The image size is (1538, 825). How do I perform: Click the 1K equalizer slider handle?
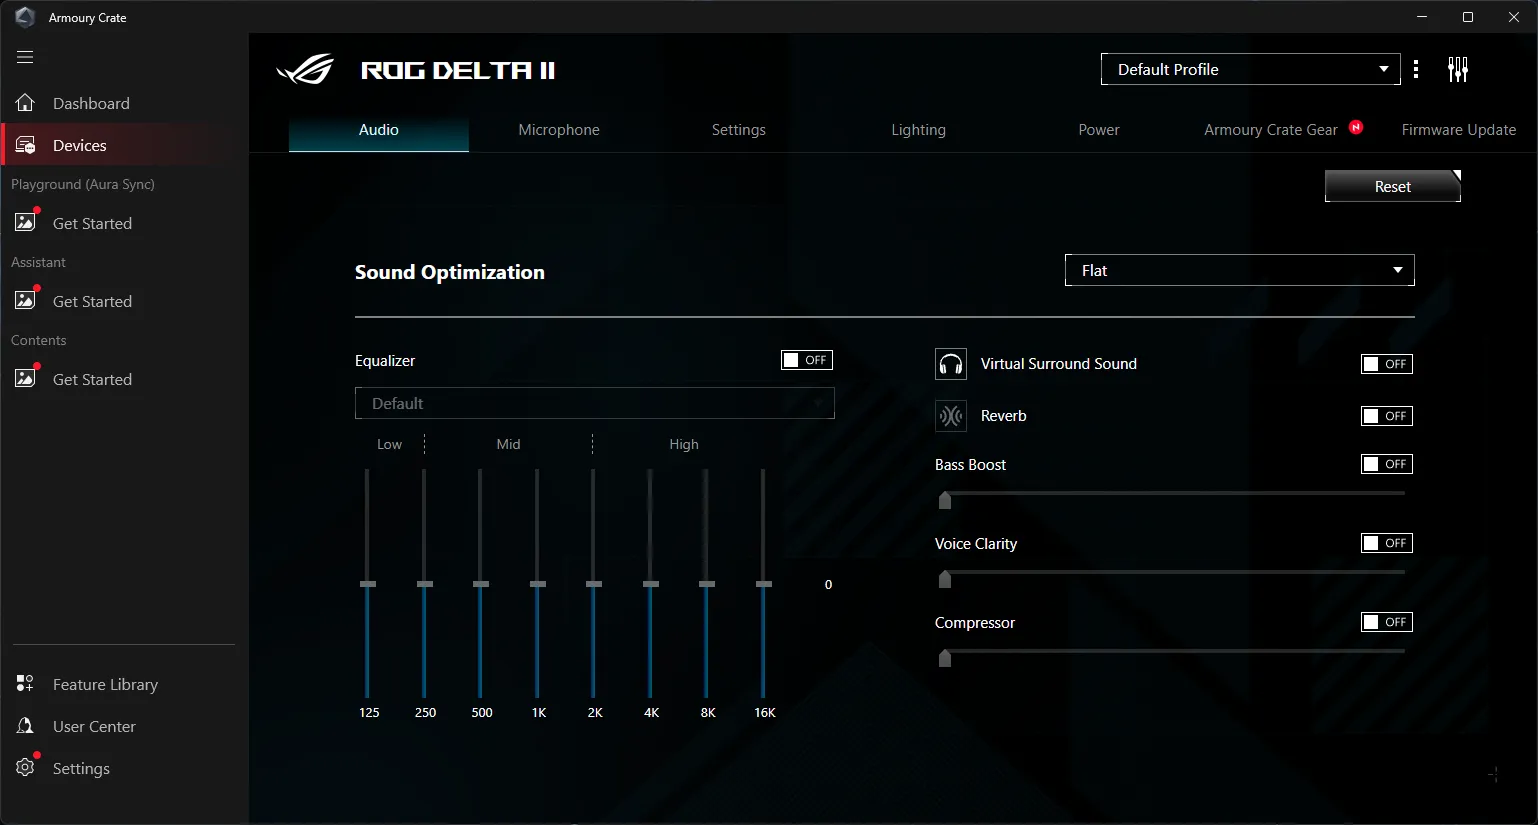538,584
